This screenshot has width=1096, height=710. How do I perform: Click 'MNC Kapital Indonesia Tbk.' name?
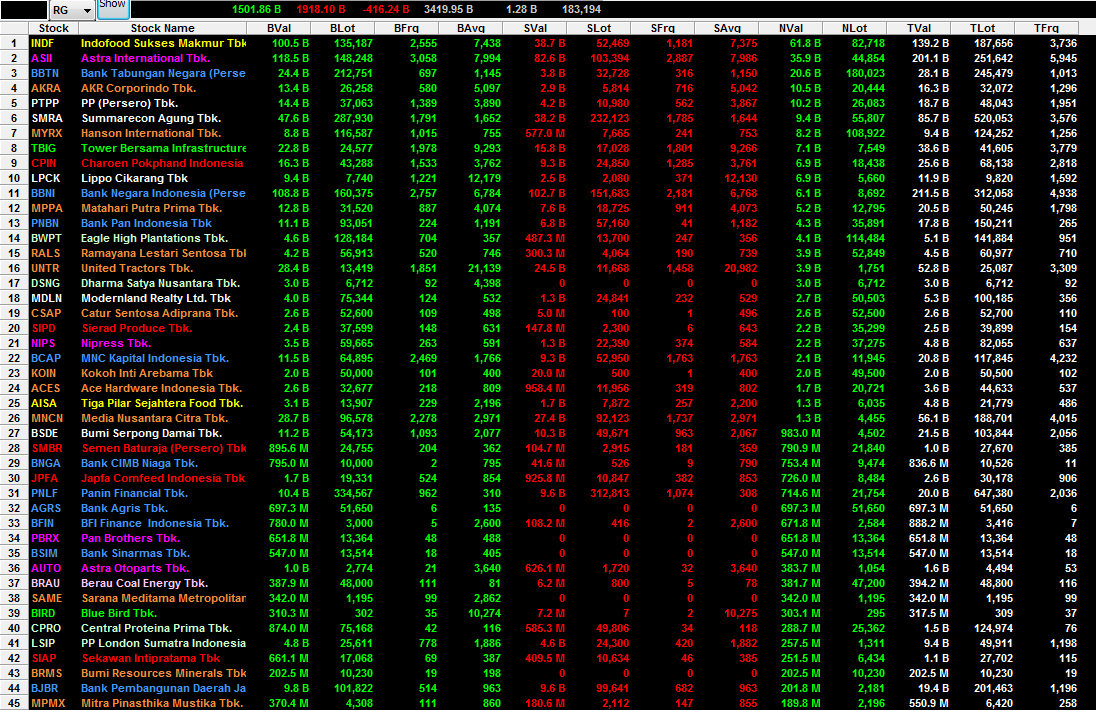(x=154, y=358)
